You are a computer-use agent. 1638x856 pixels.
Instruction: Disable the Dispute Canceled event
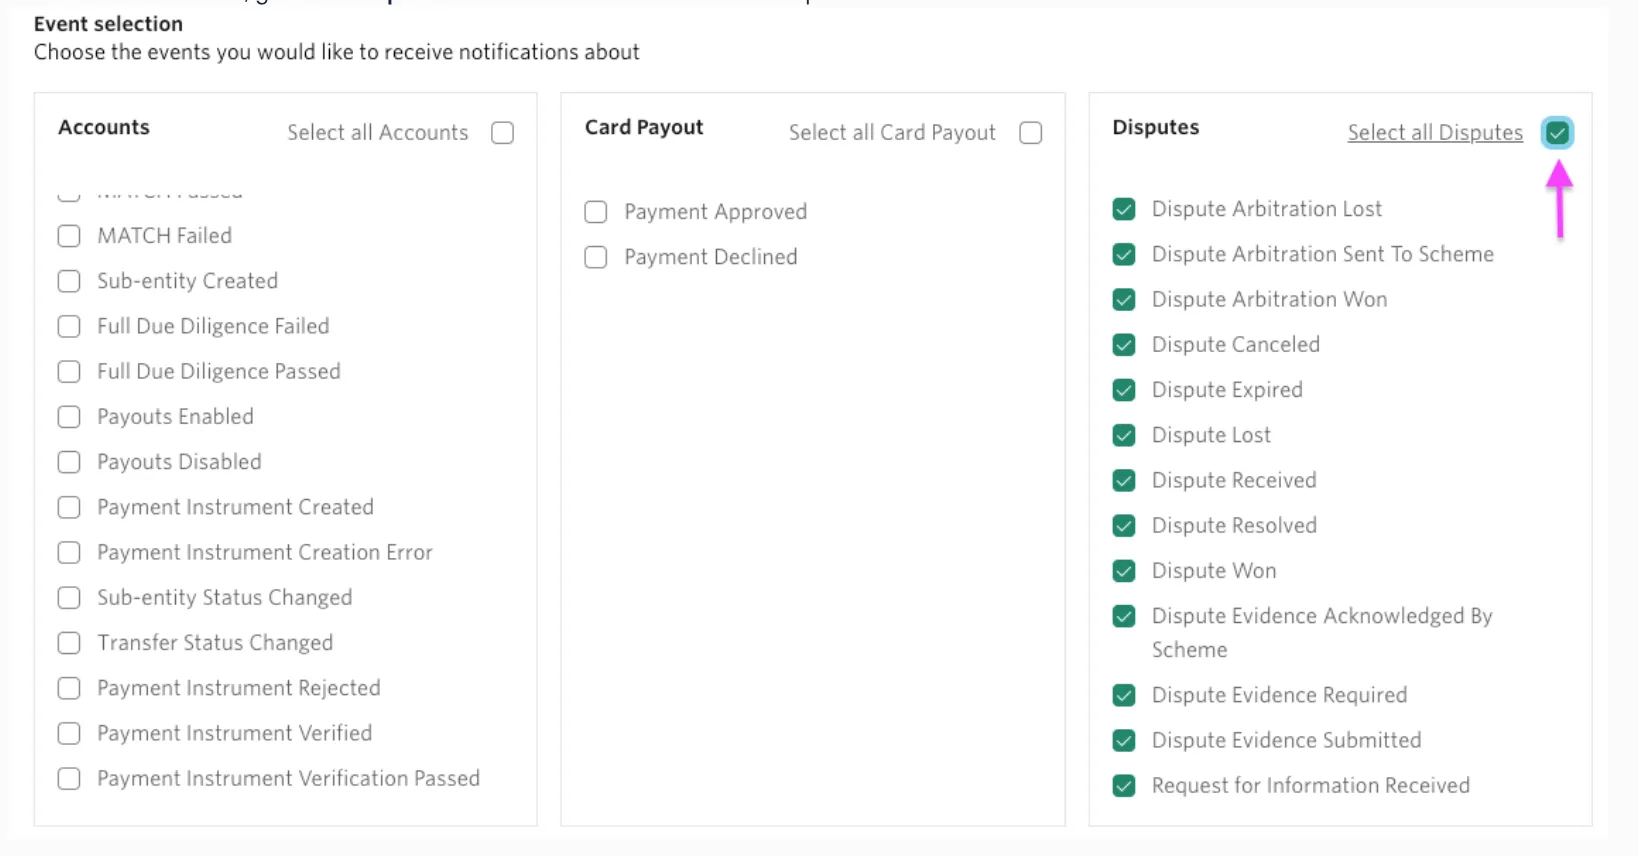pyautogui.click(x=1124, y=345)
